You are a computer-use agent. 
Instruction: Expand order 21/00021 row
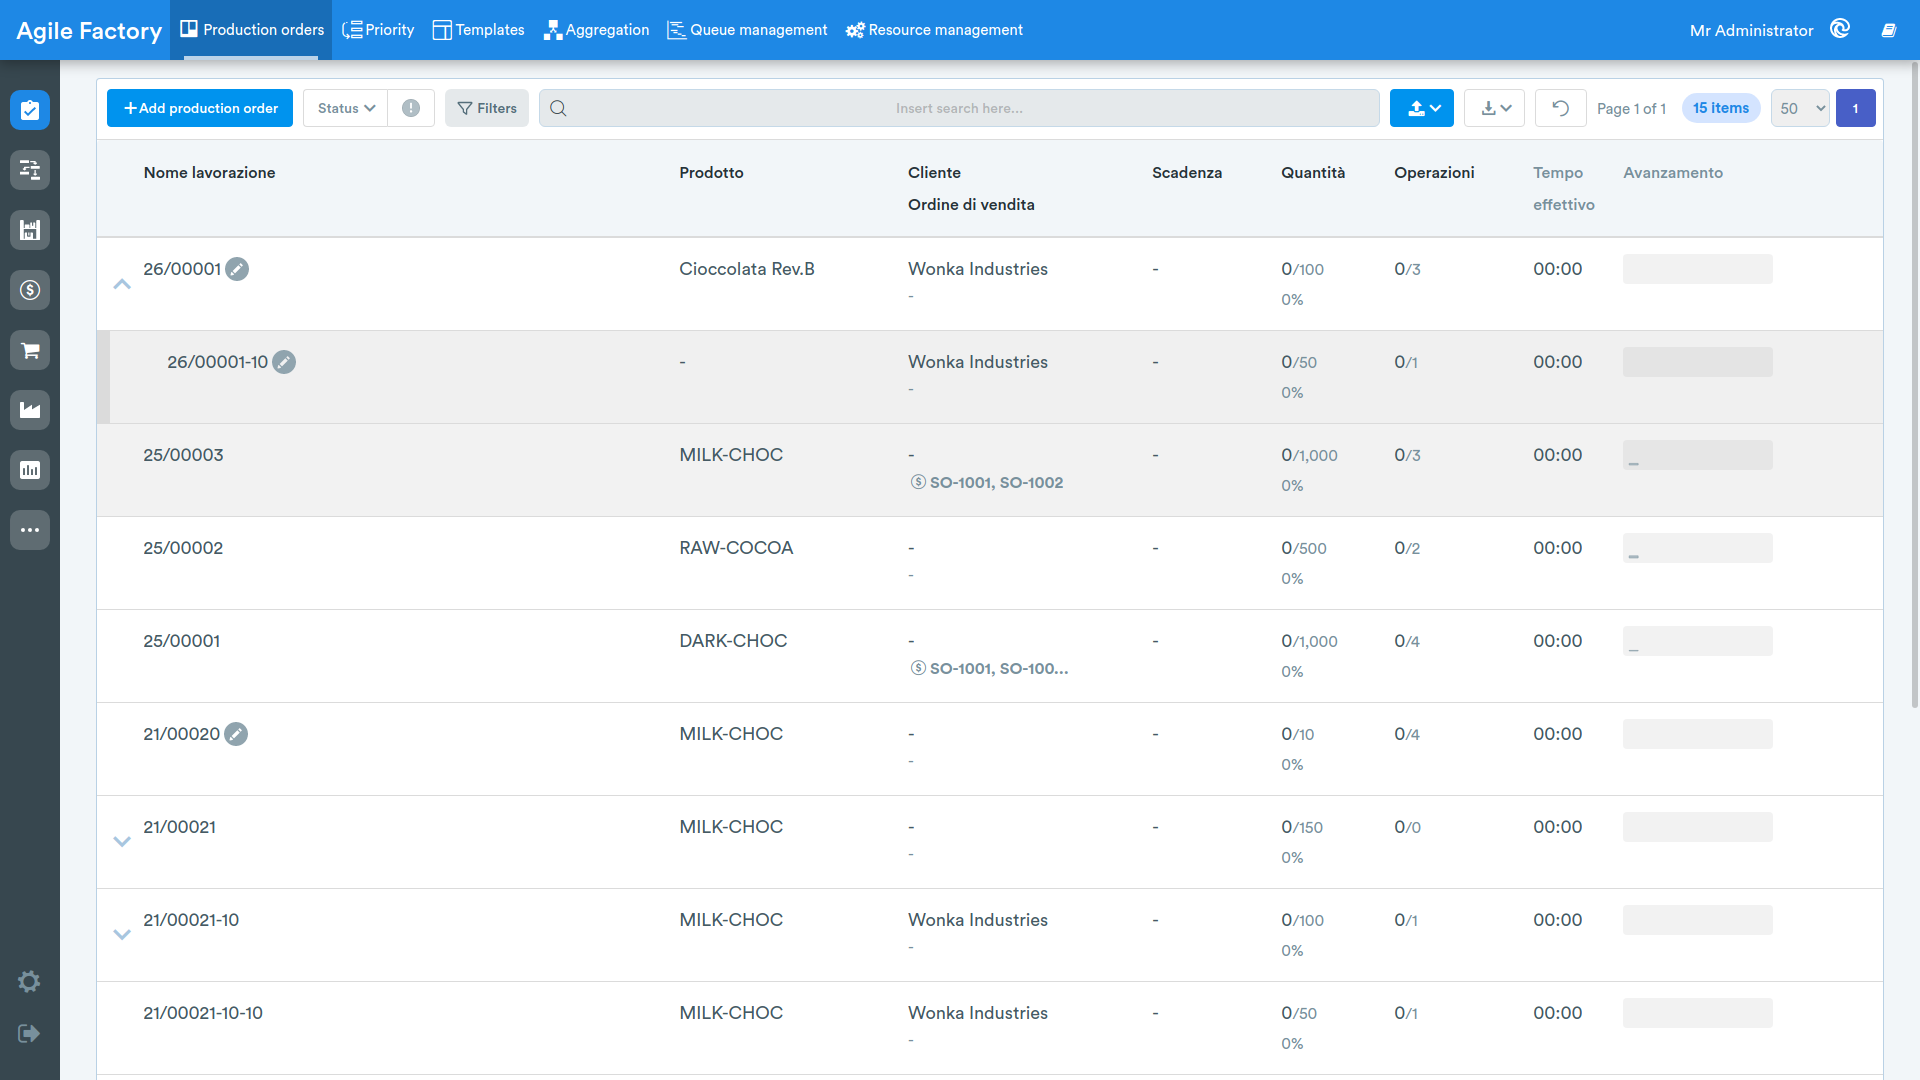point(122,842)
